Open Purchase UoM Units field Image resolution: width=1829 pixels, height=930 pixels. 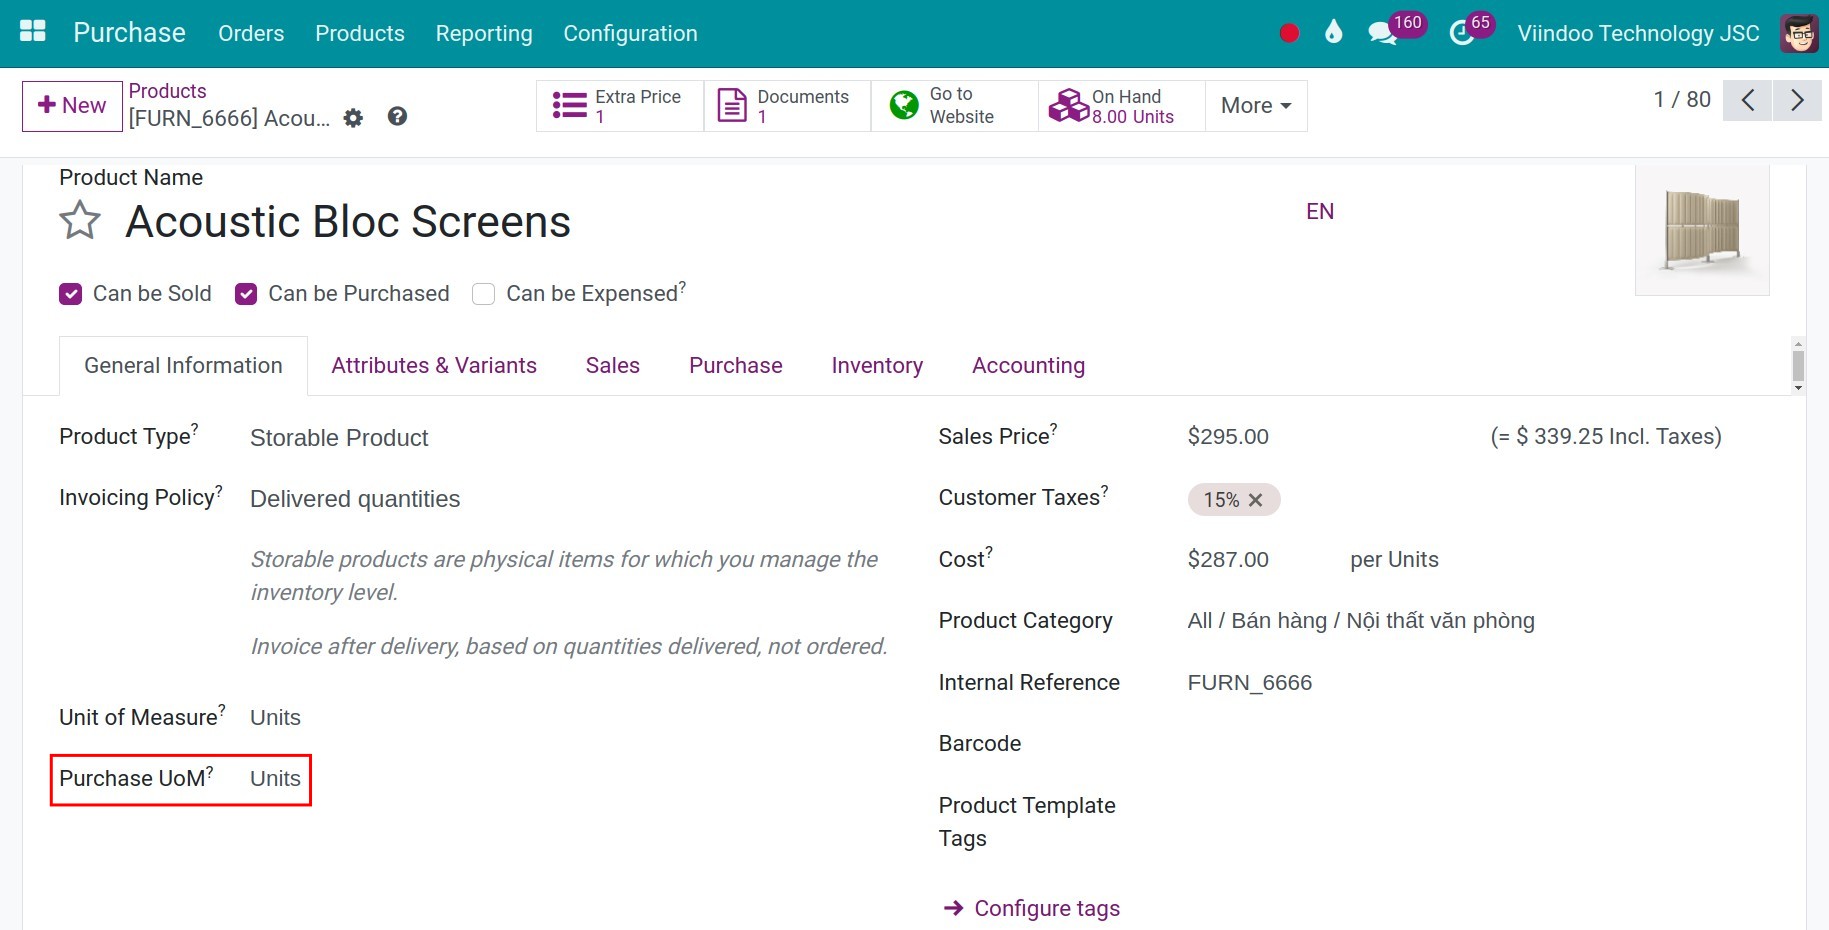point(275,779)
